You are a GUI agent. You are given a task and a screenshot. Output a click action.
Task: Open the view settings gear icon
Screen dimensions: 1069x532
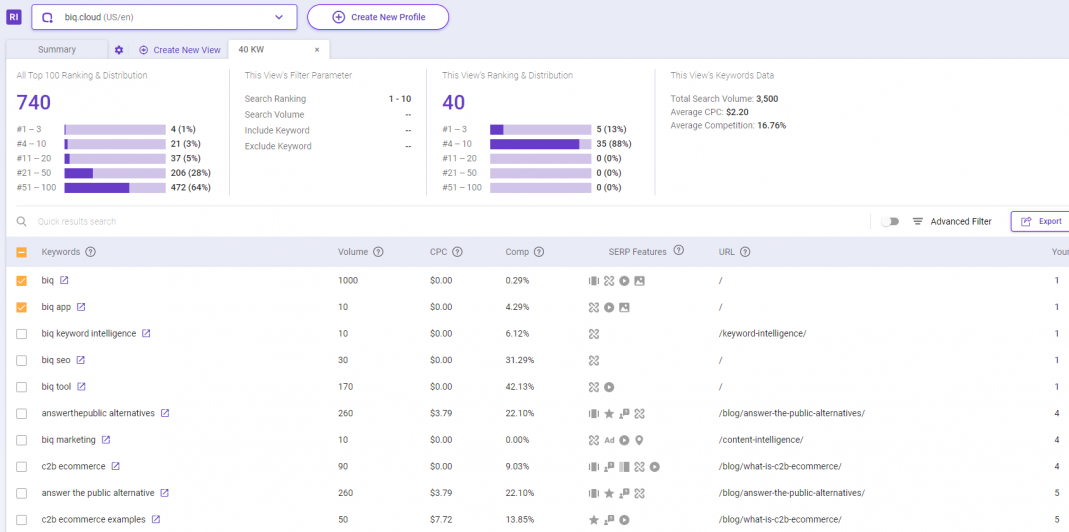click(x=119, y=50)
